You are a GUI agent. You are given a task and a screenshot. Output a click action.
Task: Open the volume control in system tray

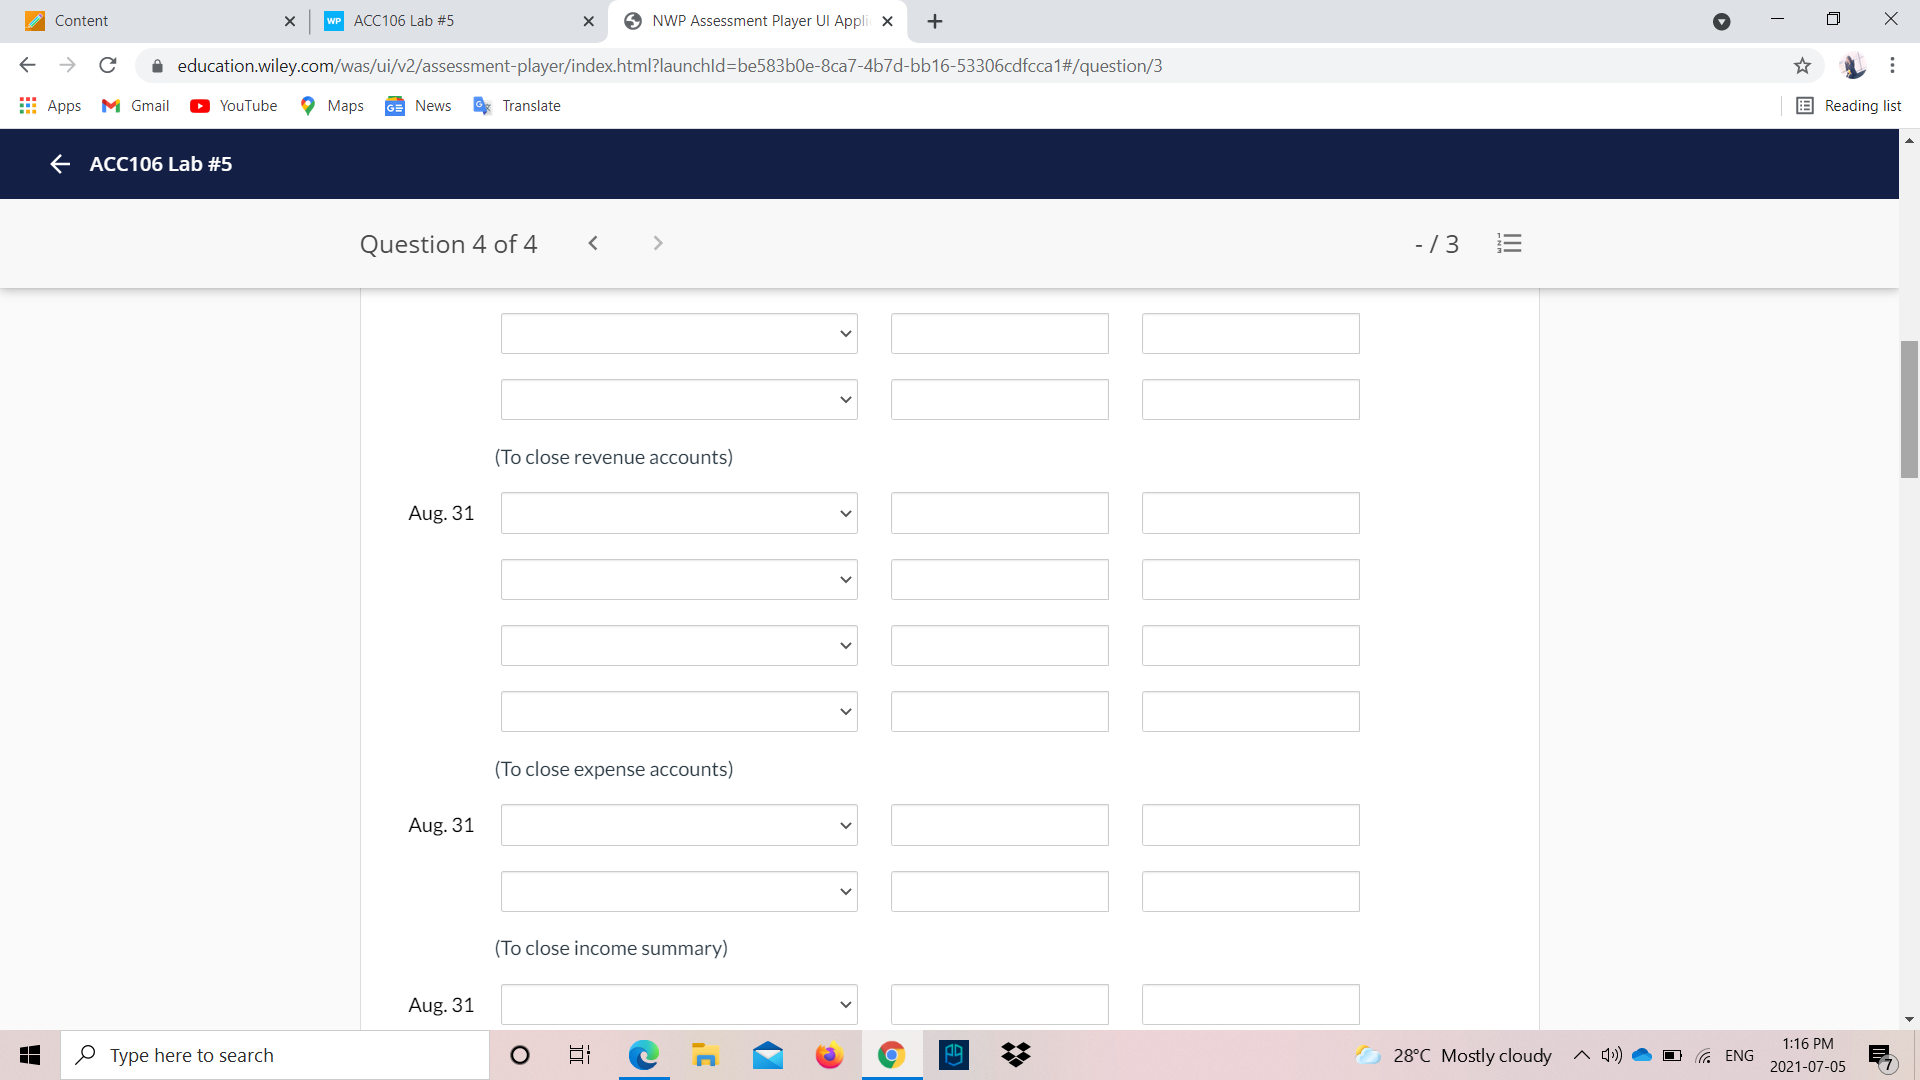[x=1609, y=1054]
